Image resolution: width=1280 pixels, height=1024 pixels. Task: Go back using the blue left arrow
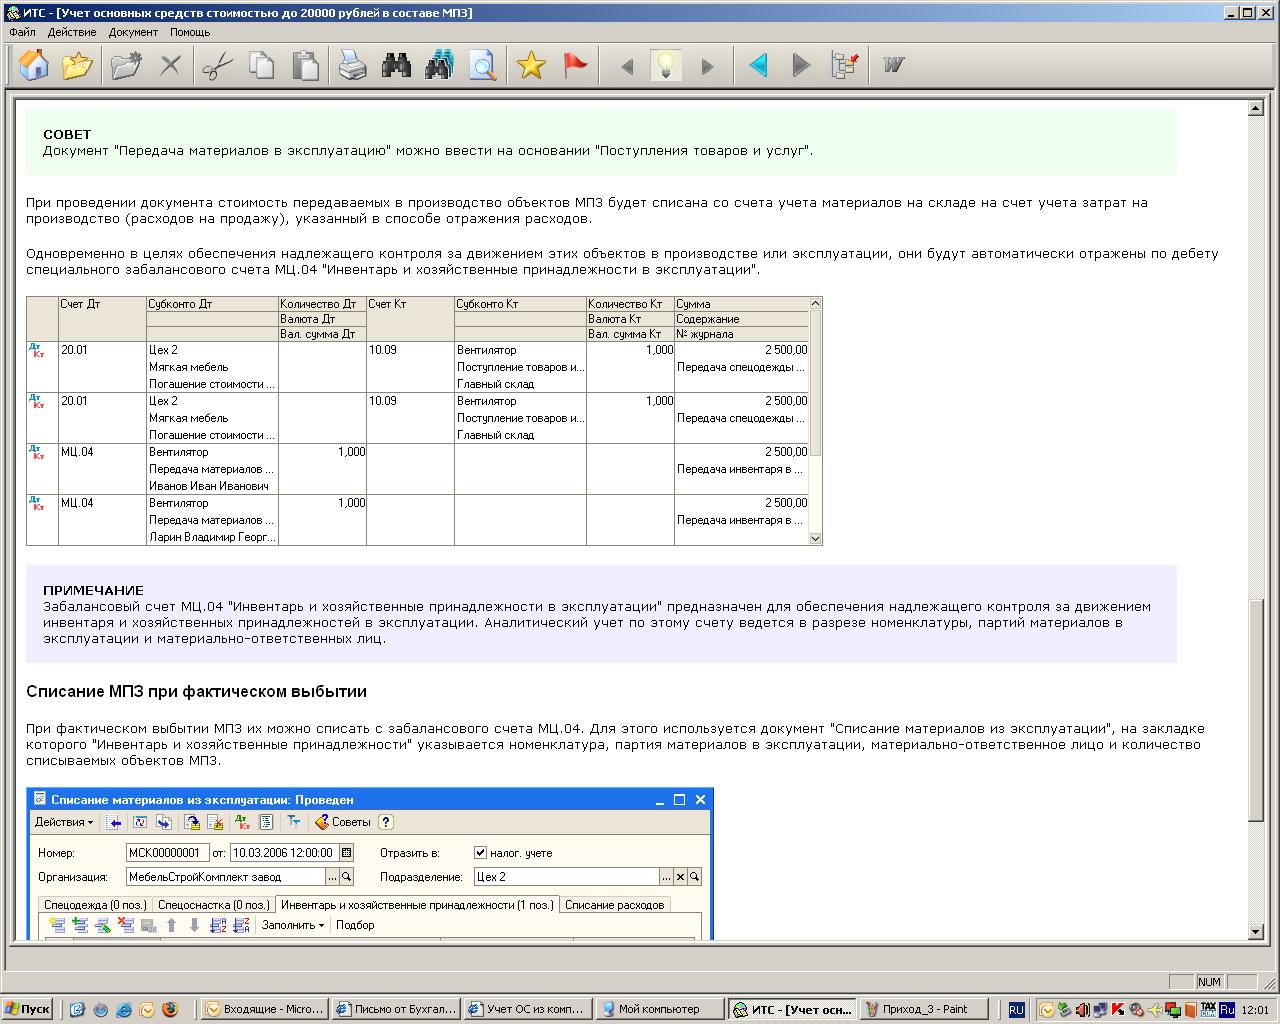(758, 66)
